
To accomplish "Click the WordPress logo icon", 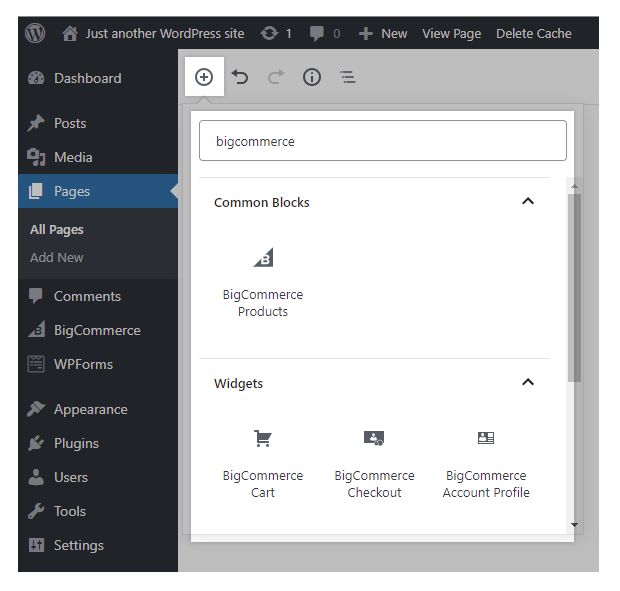I will pyautogui.click(x=36, y=33).
